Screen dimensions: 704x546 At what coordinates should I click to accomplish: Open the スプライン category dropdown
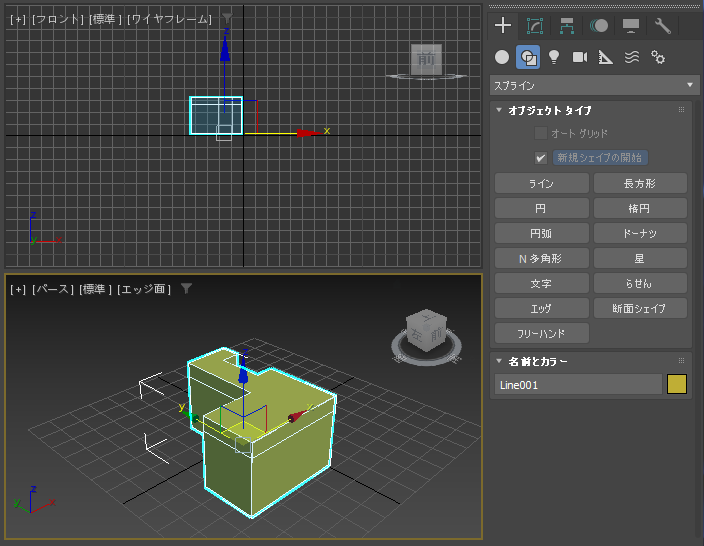point(594,85)
